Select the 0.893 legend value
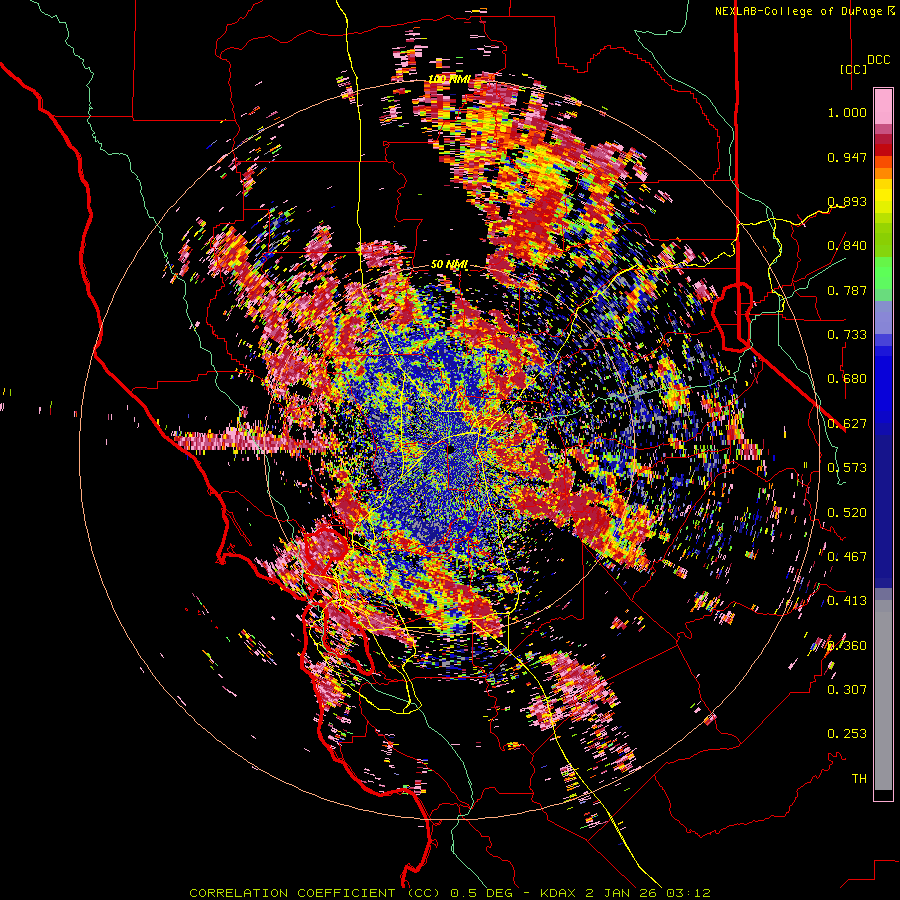The width and height of the screenshot is (900, 900). [847, 201]
